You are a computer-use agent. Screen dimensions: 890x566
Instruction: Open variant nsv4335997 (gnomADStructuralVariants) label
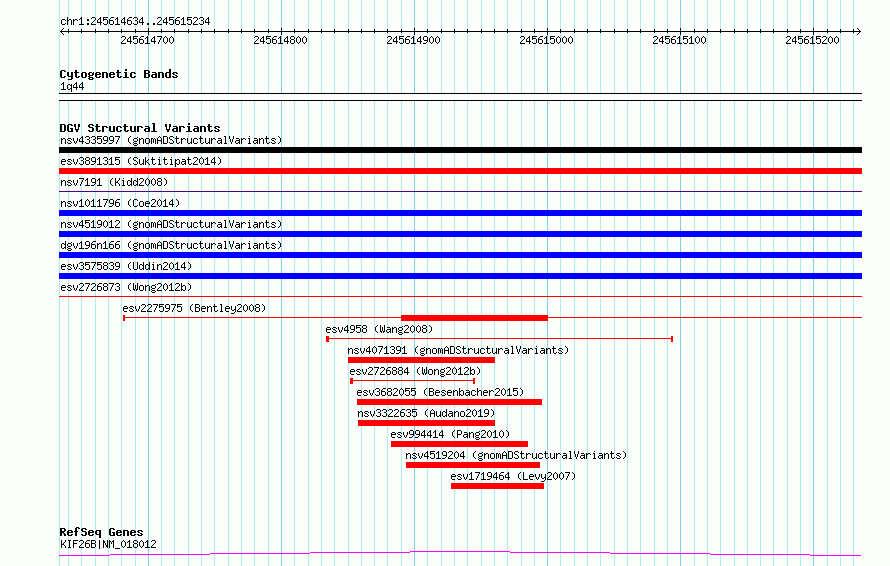[x=171, y=140]
